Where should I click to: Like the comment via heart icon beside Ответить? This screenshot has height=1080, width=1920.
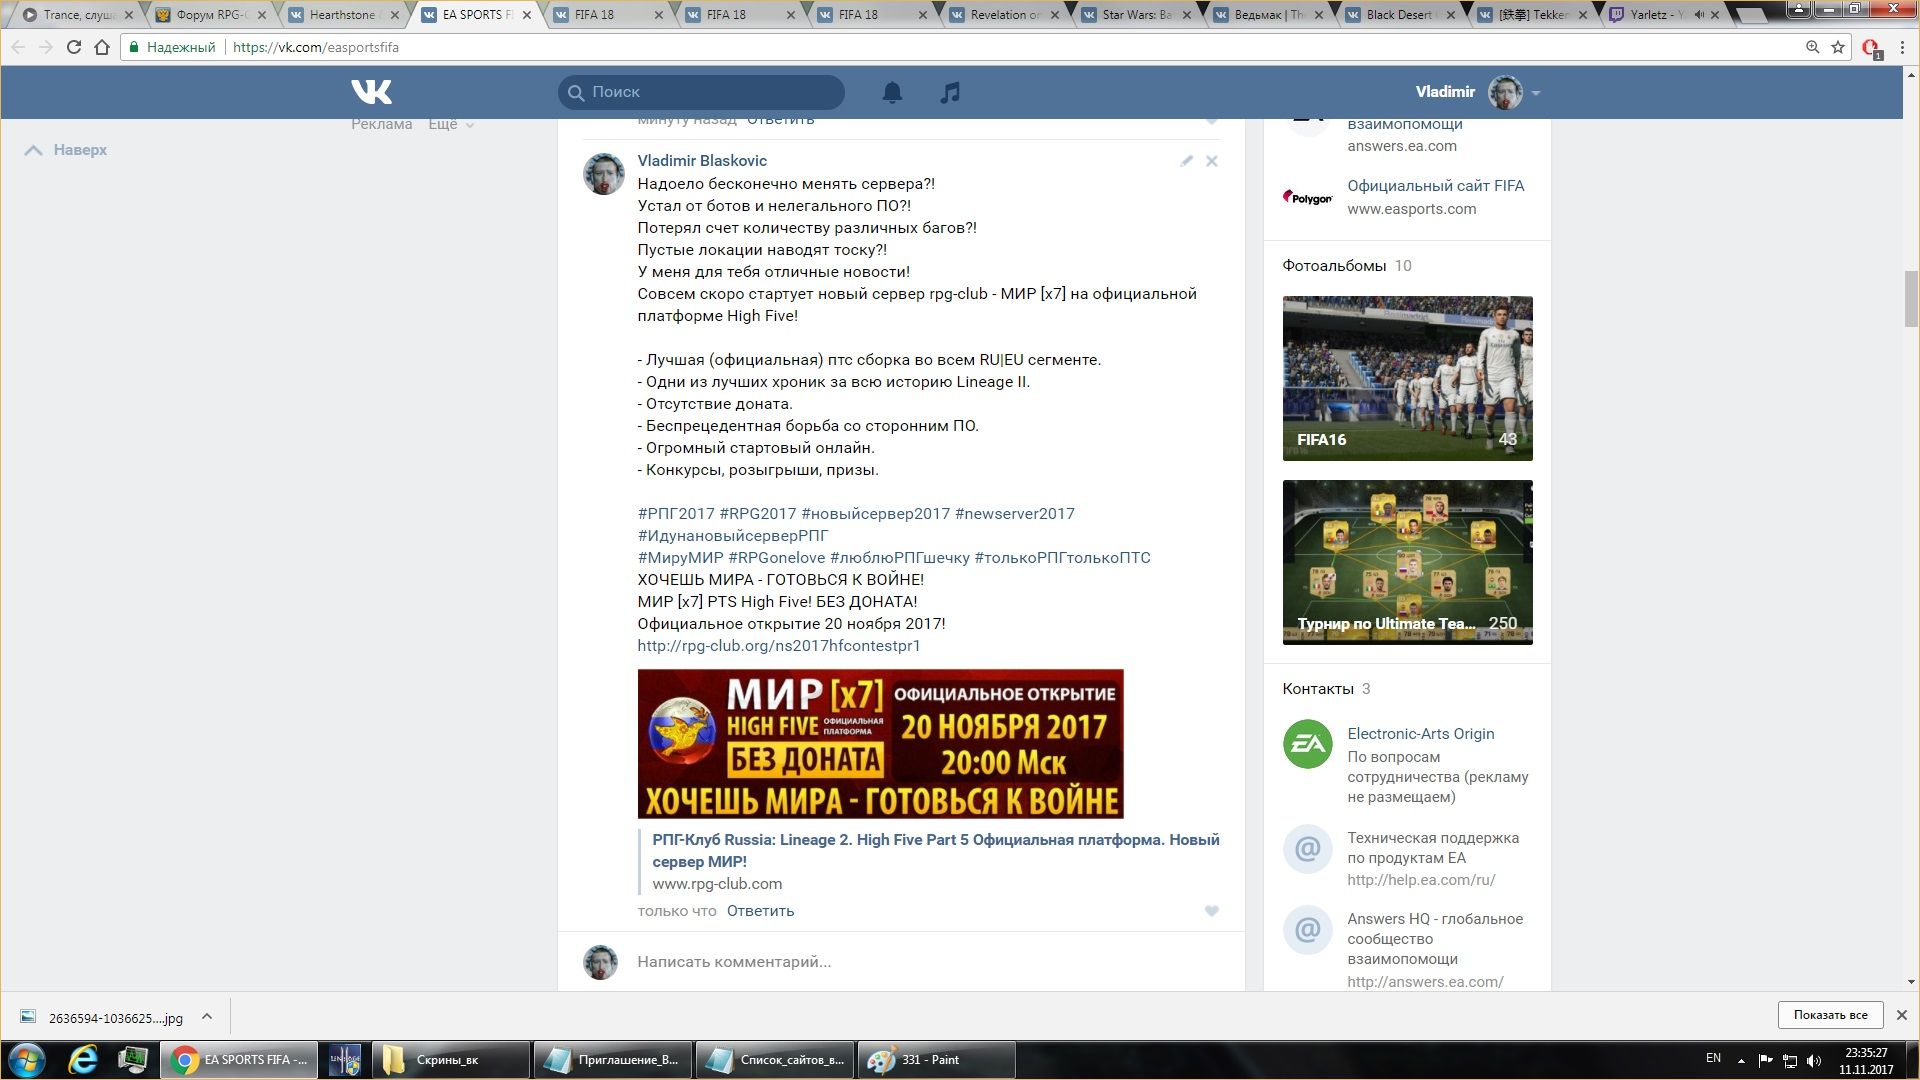coord(1212,911)
